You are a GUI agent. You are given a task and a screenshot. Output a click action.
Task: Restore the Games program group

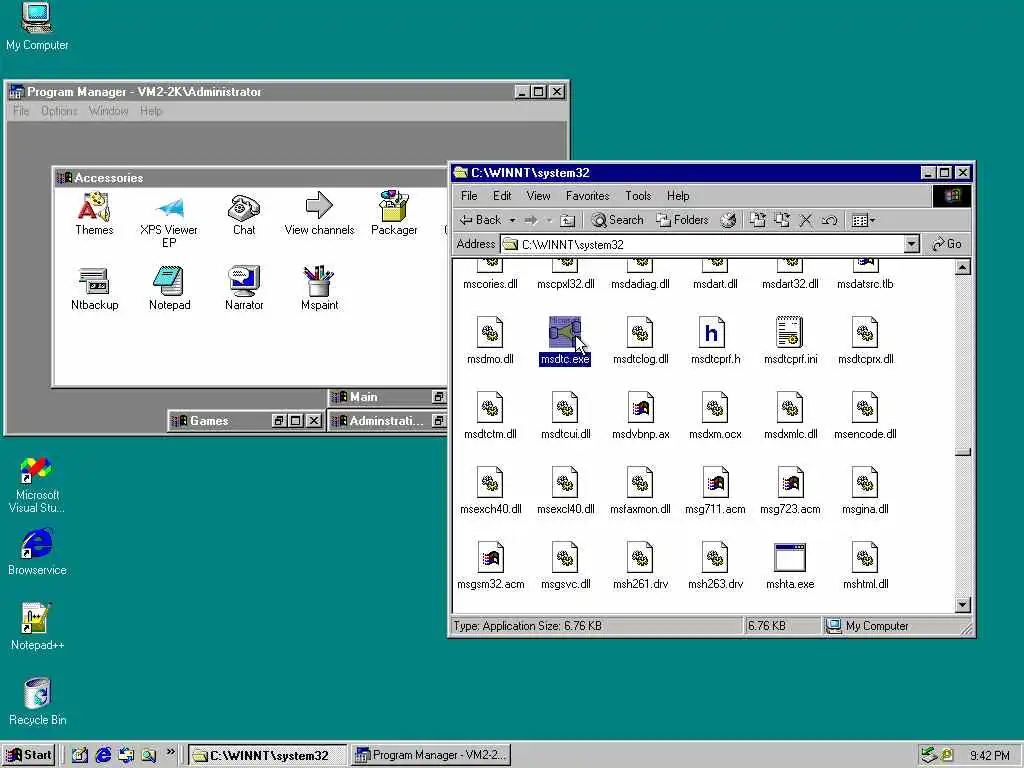pos(279,421)
